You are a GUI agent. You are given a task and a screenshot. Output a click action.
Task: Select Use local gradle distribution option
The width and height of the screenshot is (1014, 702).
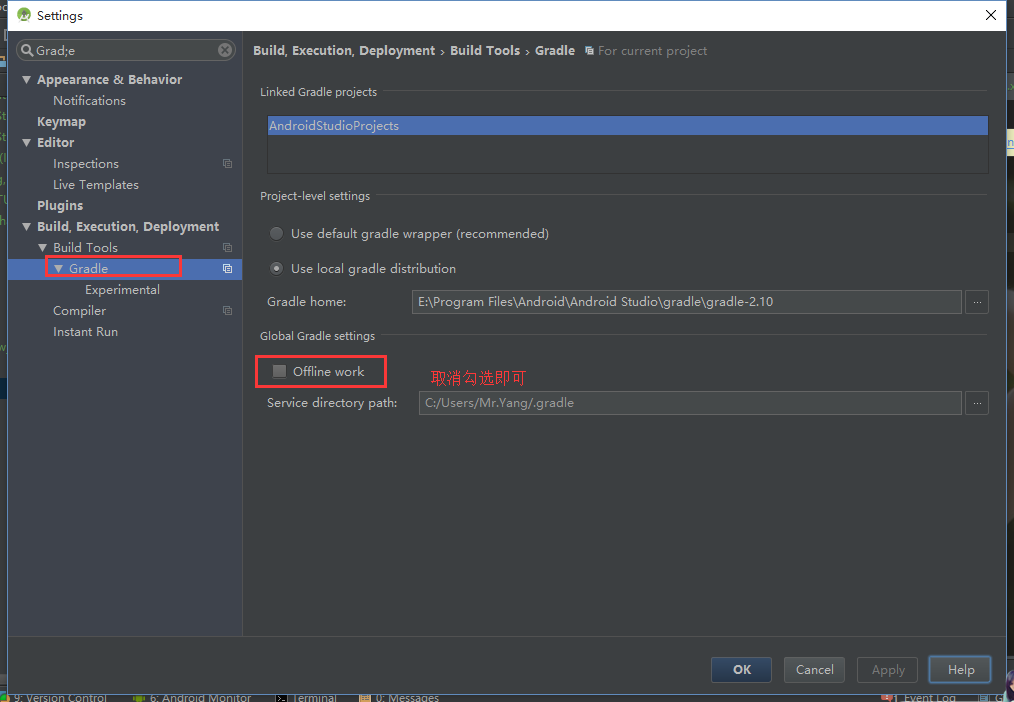276,268
